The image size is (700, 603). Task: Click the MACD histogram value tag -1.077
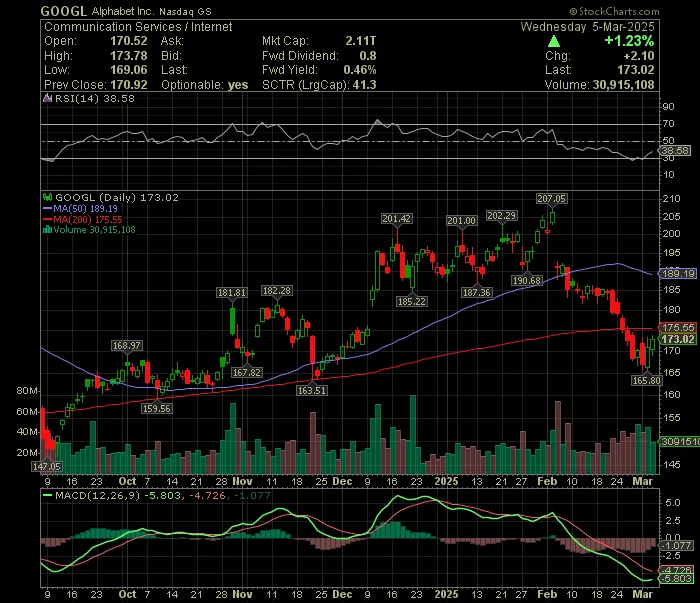[676, 545]
